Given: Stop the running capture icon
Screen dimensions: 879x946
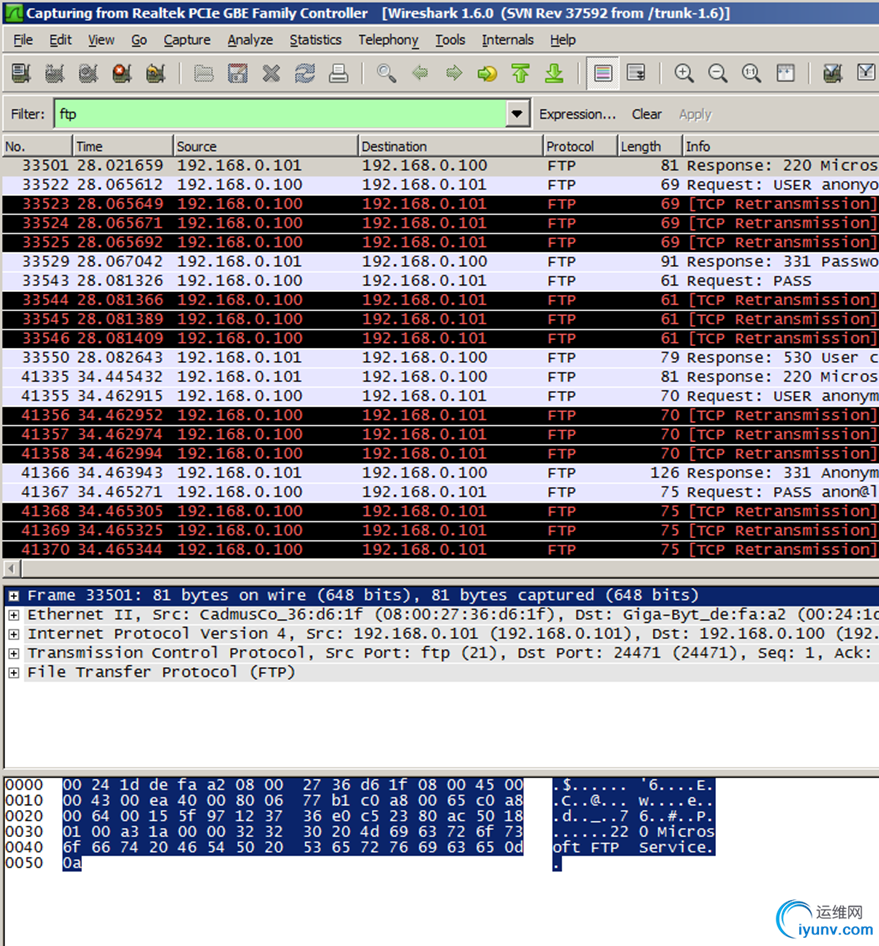Looking at the screenshot, I should [122, 73].
